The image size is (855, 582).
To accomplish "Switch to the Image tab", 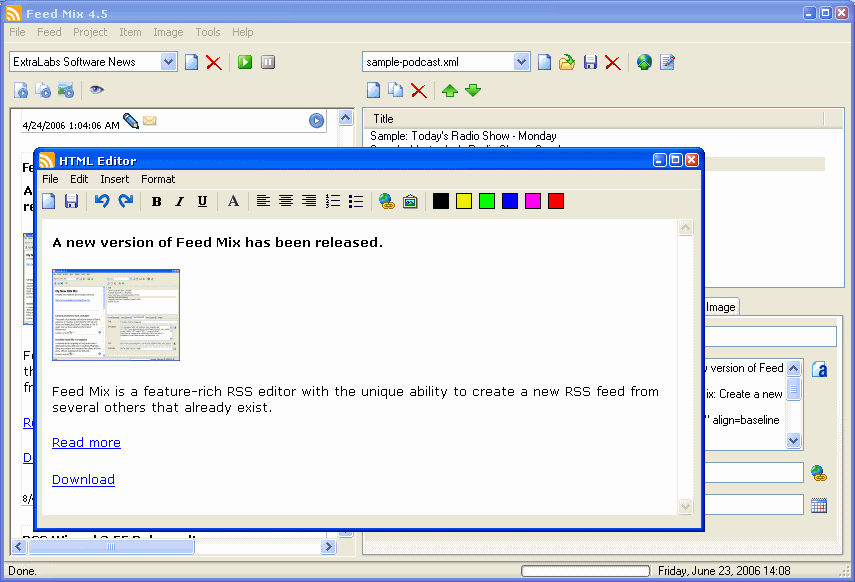I will (721, 307).
